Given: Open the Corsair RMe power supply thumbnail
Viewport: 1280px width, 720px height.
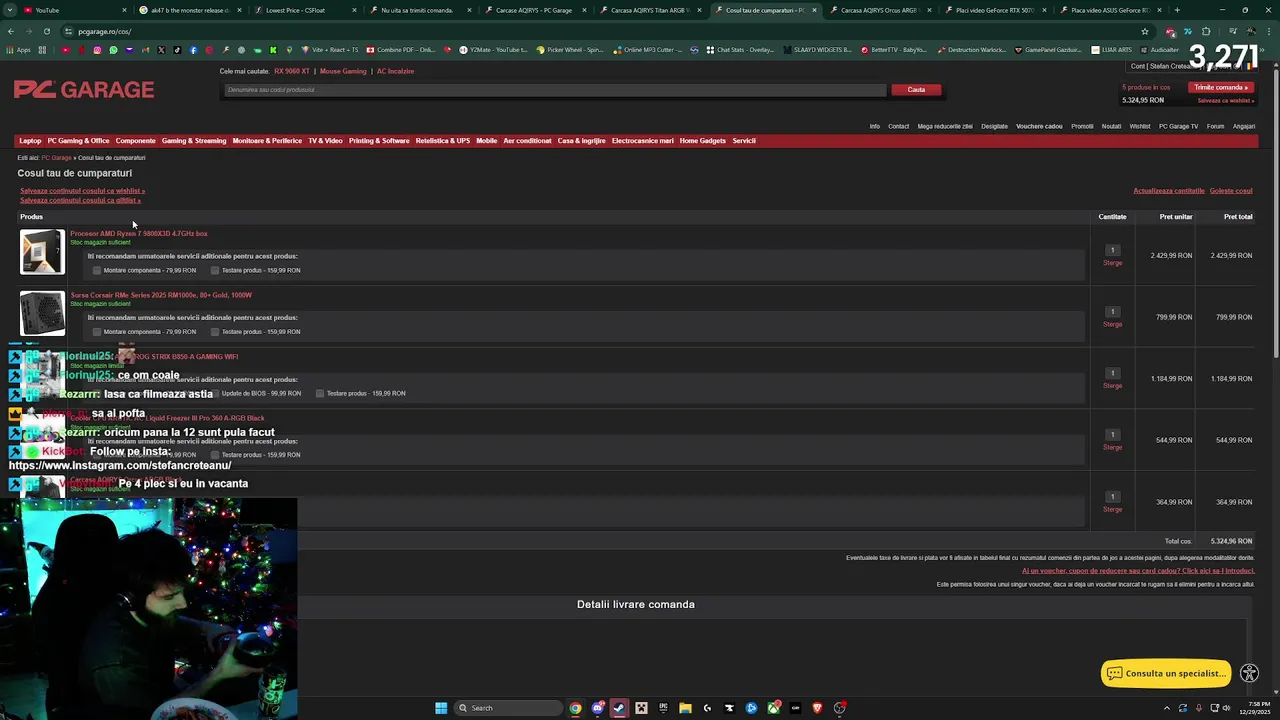Looking at the screenshot, I should pos(42,313).
